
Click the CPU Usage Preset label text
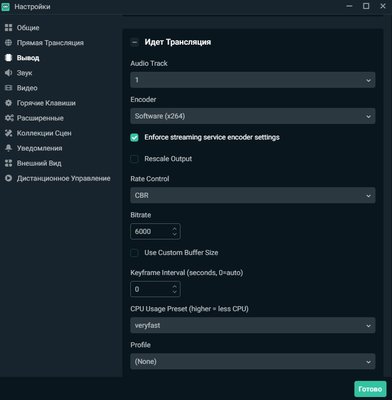click(189, 309)
